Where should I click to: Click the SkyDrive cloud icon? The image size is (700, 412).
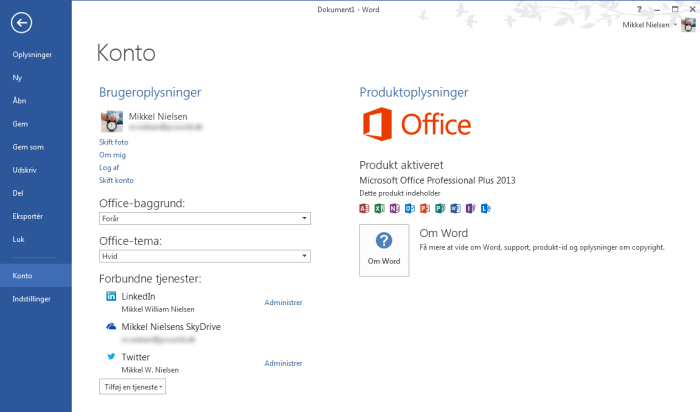[111, 327]
